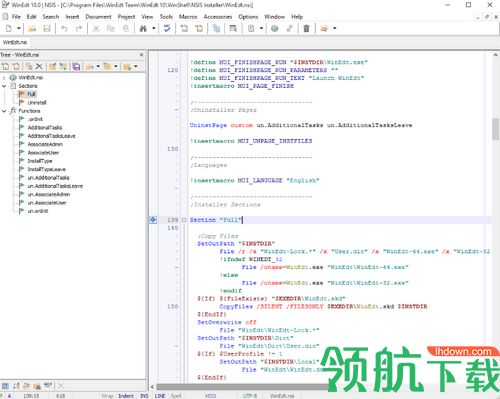
Task: Click the Cut scissors icon
Action: pos(96,29)
